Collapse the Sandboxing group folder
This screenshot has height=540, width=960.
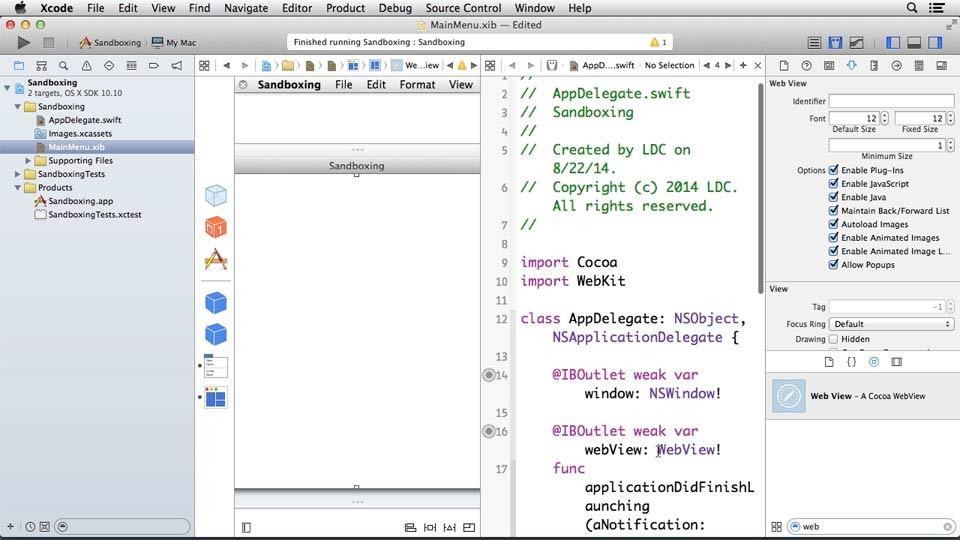(x=18, y=107)
